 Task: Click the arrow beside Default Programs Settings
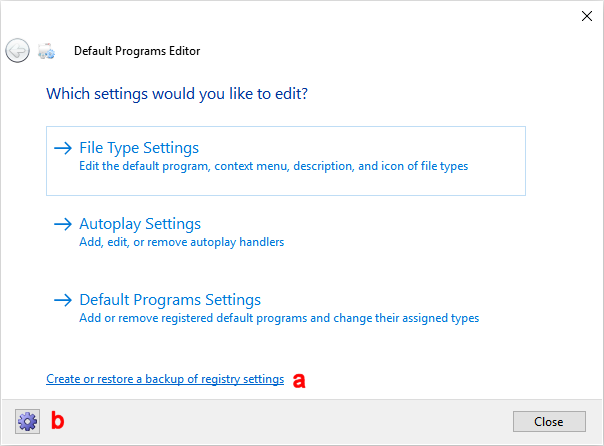(x=63, y=300)
